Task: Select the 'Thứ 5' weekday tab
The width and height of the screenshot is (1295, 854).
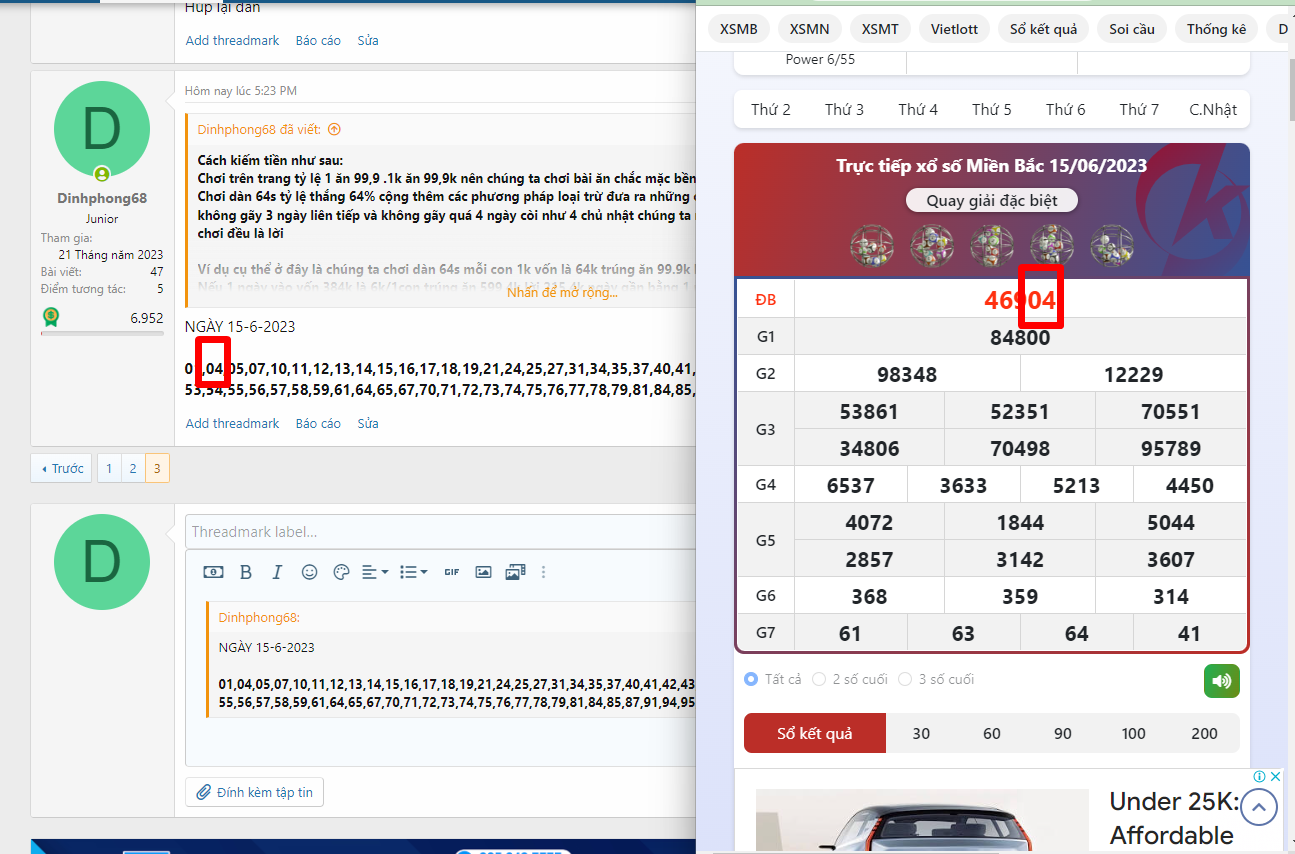Action: [x=992, y=110]
